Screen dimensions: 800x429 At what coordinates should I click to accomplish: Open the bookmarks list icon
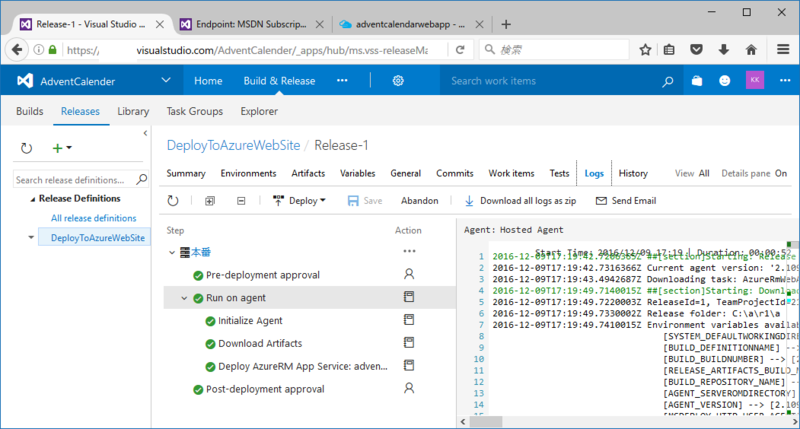(669, 49)
